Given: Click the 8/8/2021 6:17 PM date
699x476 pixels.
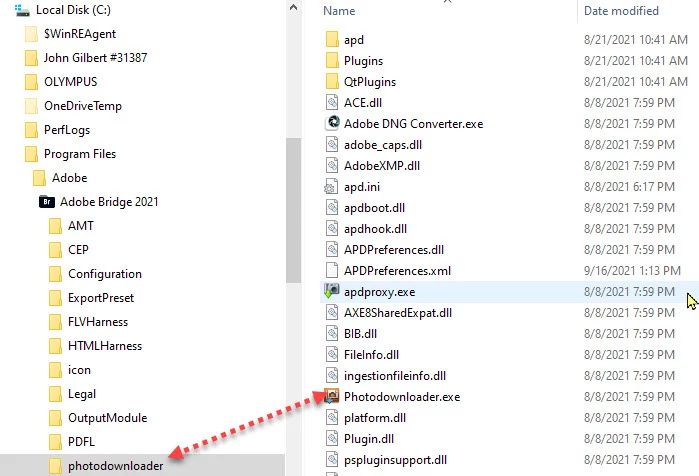Looking at the screenshot, I should click(629, 187).
